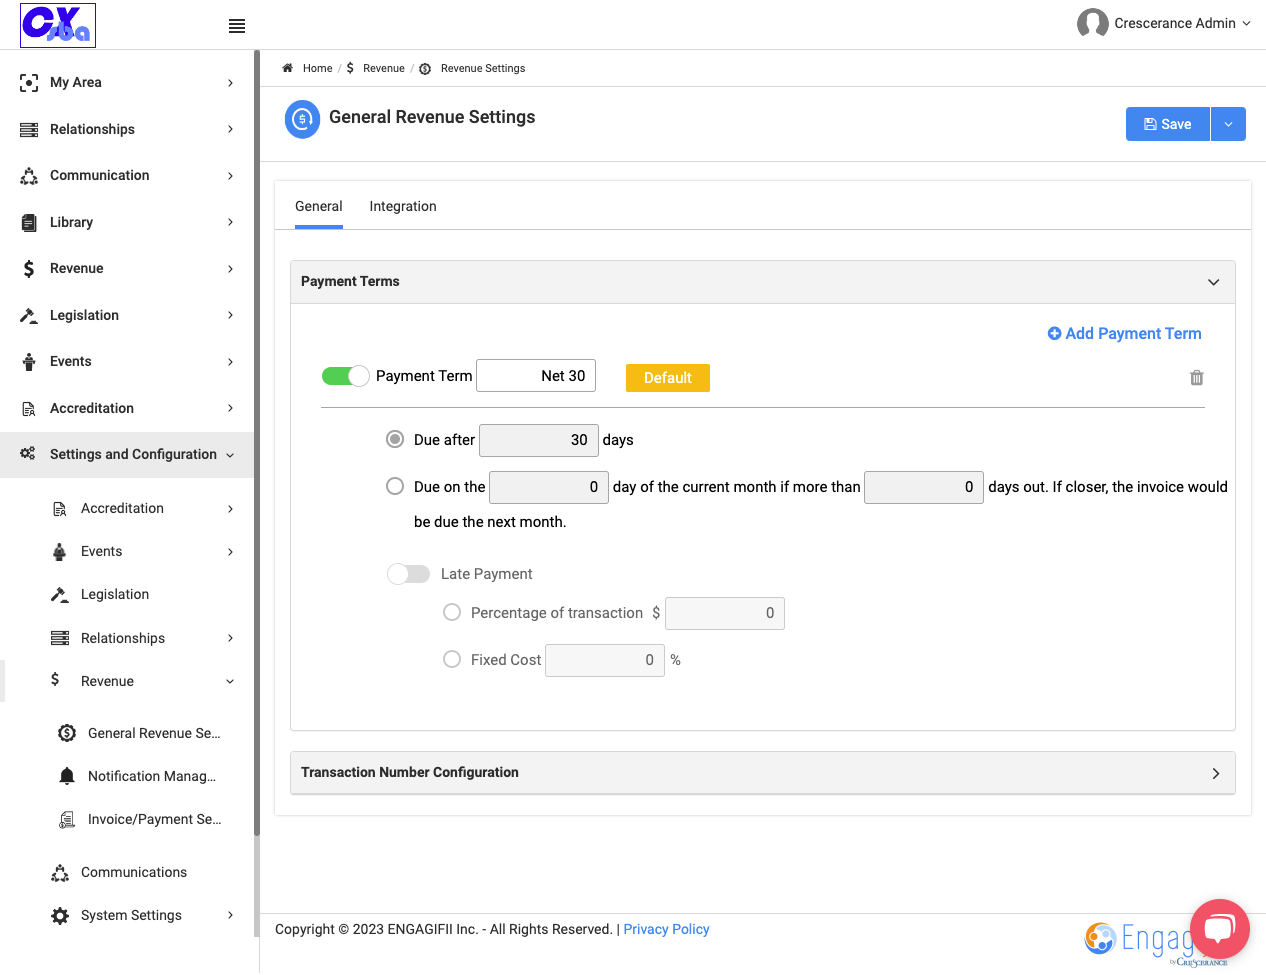Click the Percentage of transaction amount field

(x=725, y=613)
